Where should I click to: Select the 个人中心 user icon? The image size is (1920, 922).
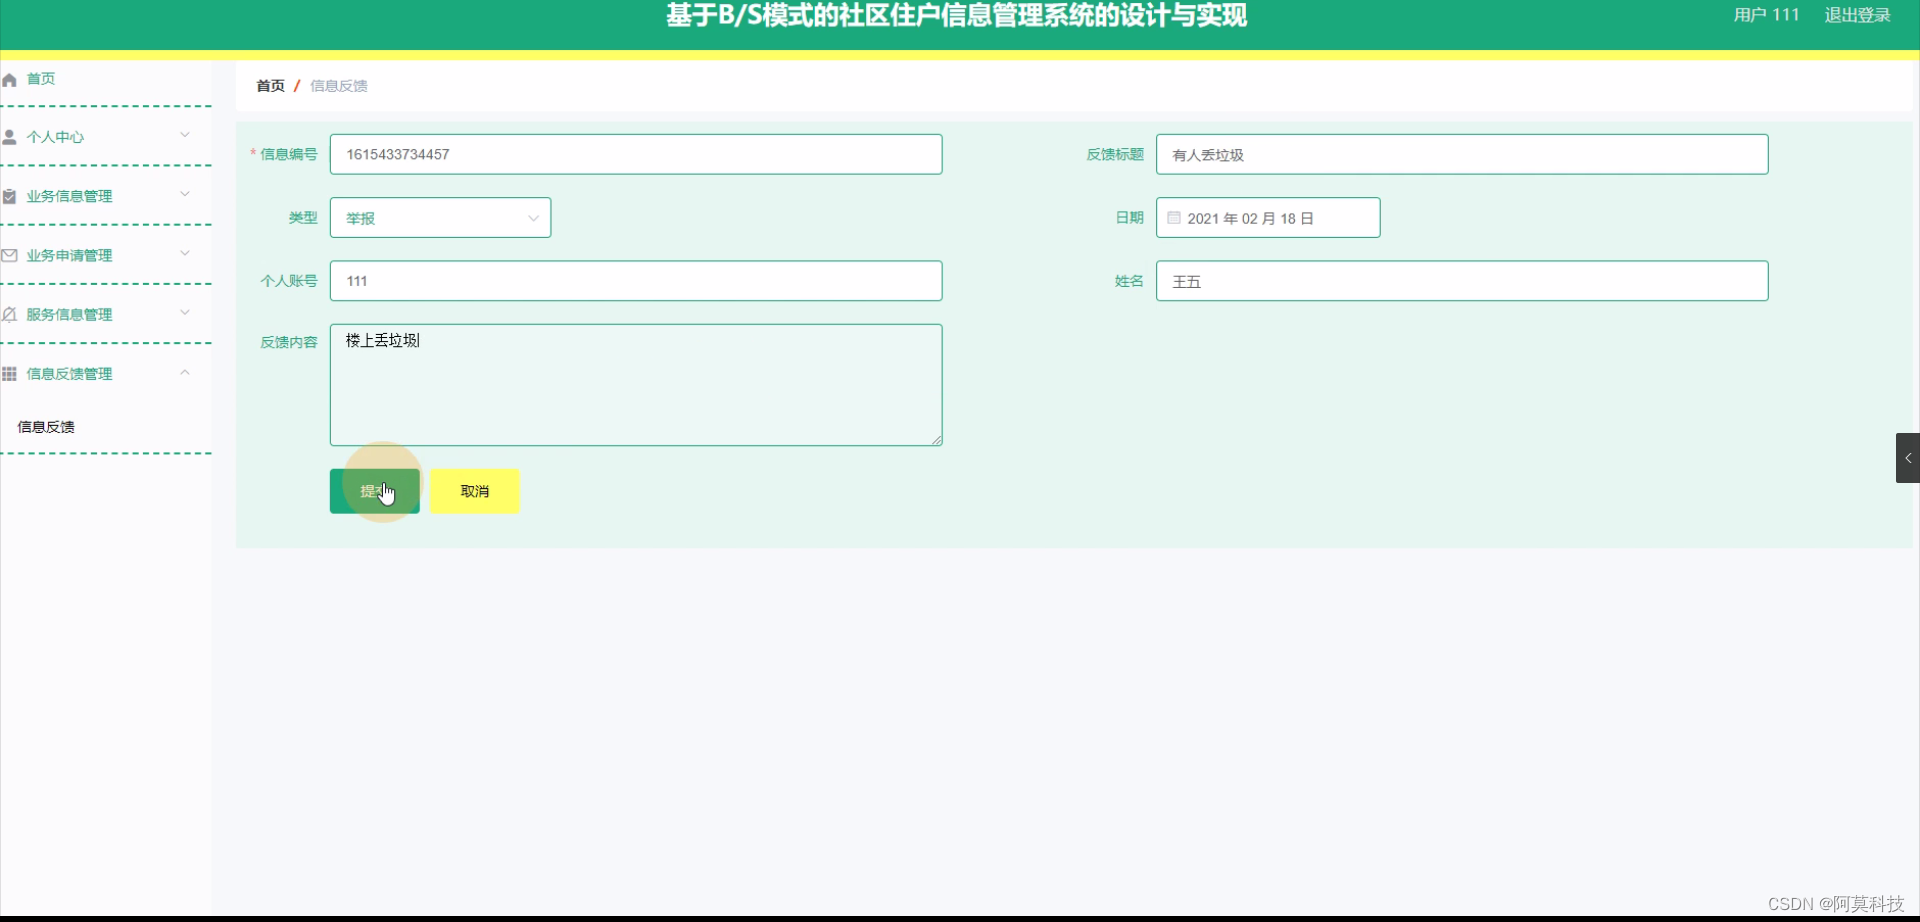[10, 136]
